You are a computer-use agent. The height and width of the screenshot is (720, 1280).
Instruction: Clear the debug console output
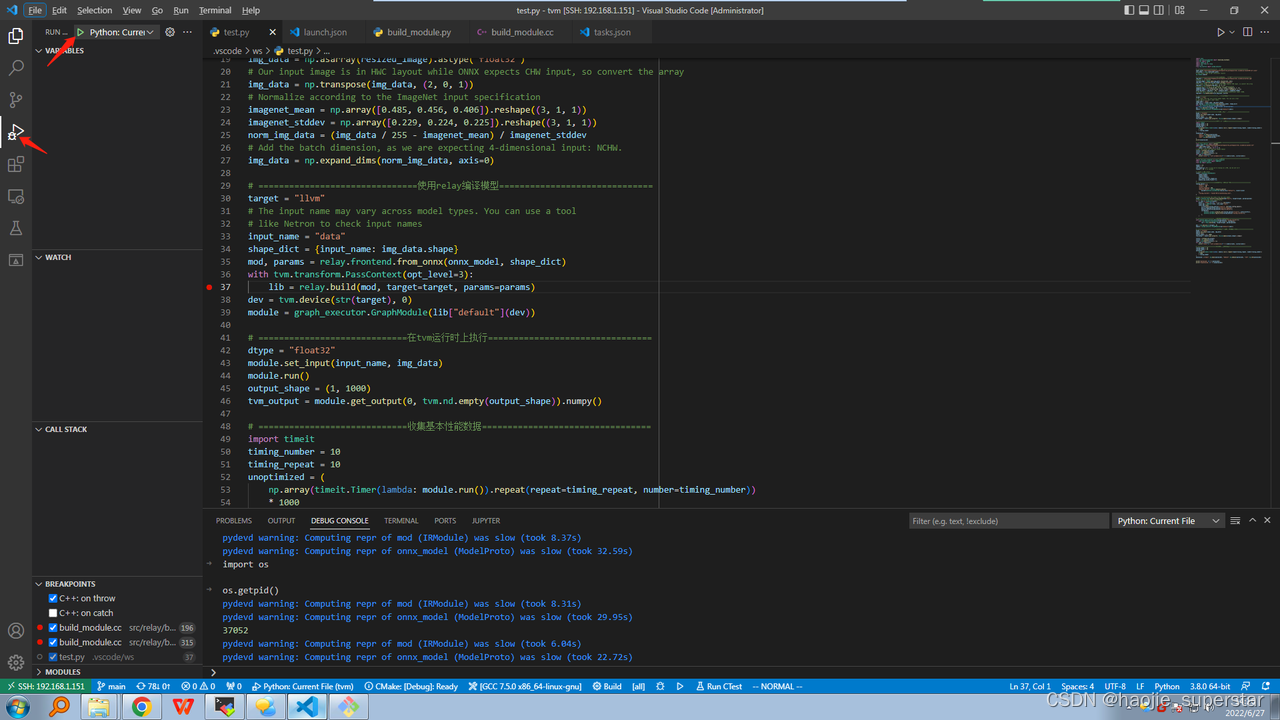(x=1236, y=521)
